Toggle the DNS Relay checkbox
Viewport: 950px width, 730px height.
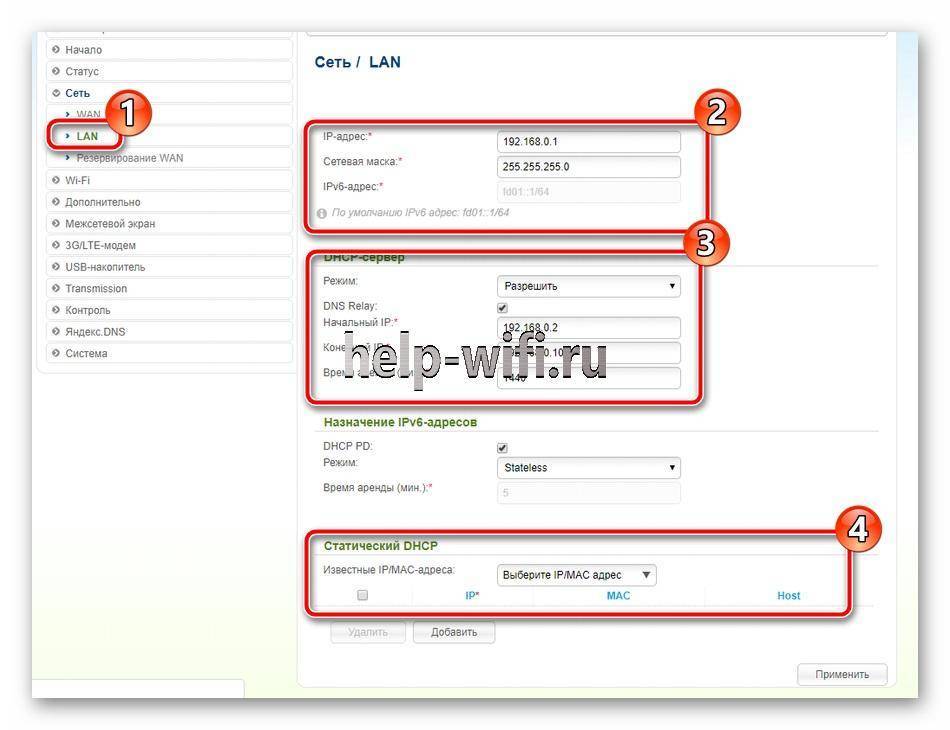tap(502, 308)
